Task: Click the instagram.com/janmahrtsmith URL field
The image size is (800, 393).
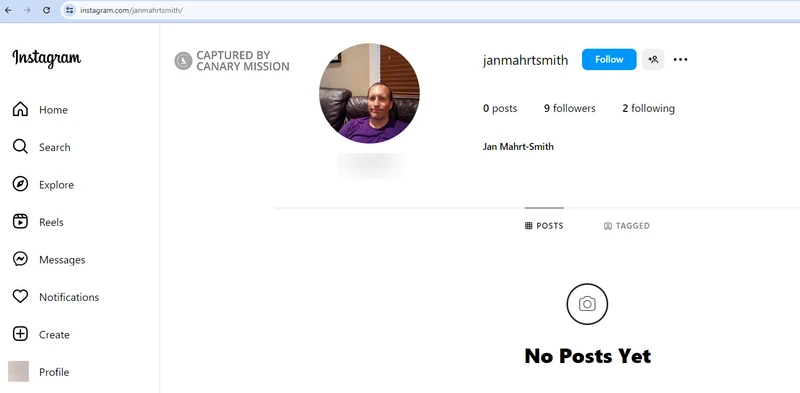Action: click(x=131, y=10)
